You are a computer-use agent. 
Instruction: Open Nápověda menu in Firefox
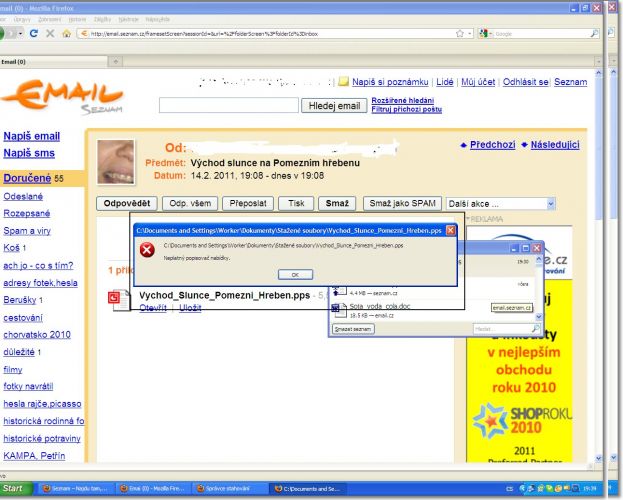[x=157, y=19]
